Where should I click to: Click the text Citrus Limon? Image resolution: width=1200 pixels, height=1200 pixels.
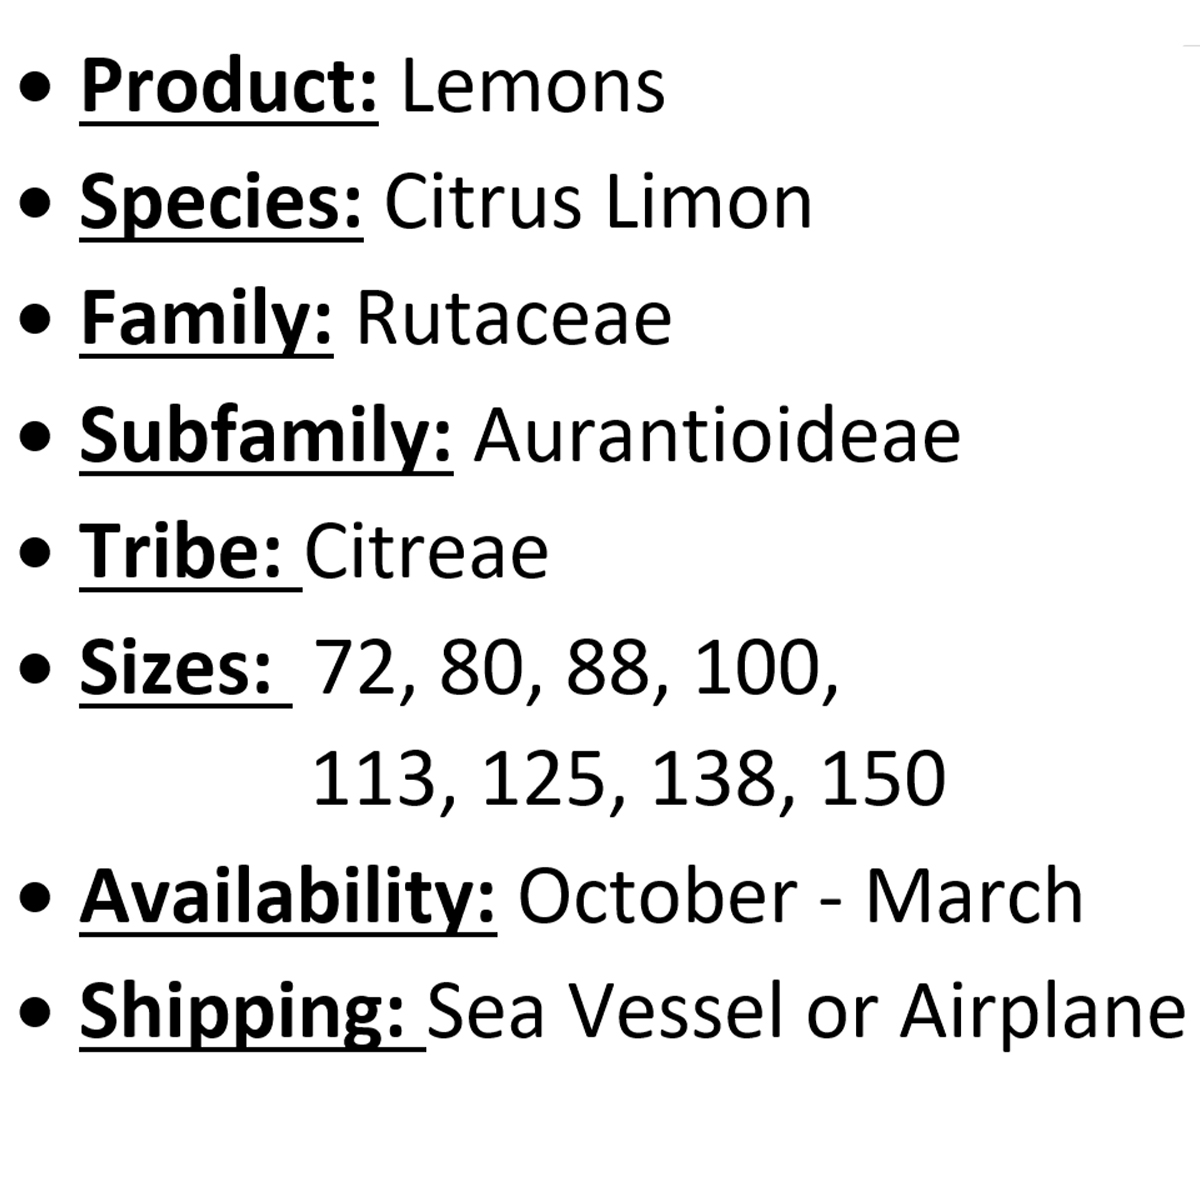point(598,203)
